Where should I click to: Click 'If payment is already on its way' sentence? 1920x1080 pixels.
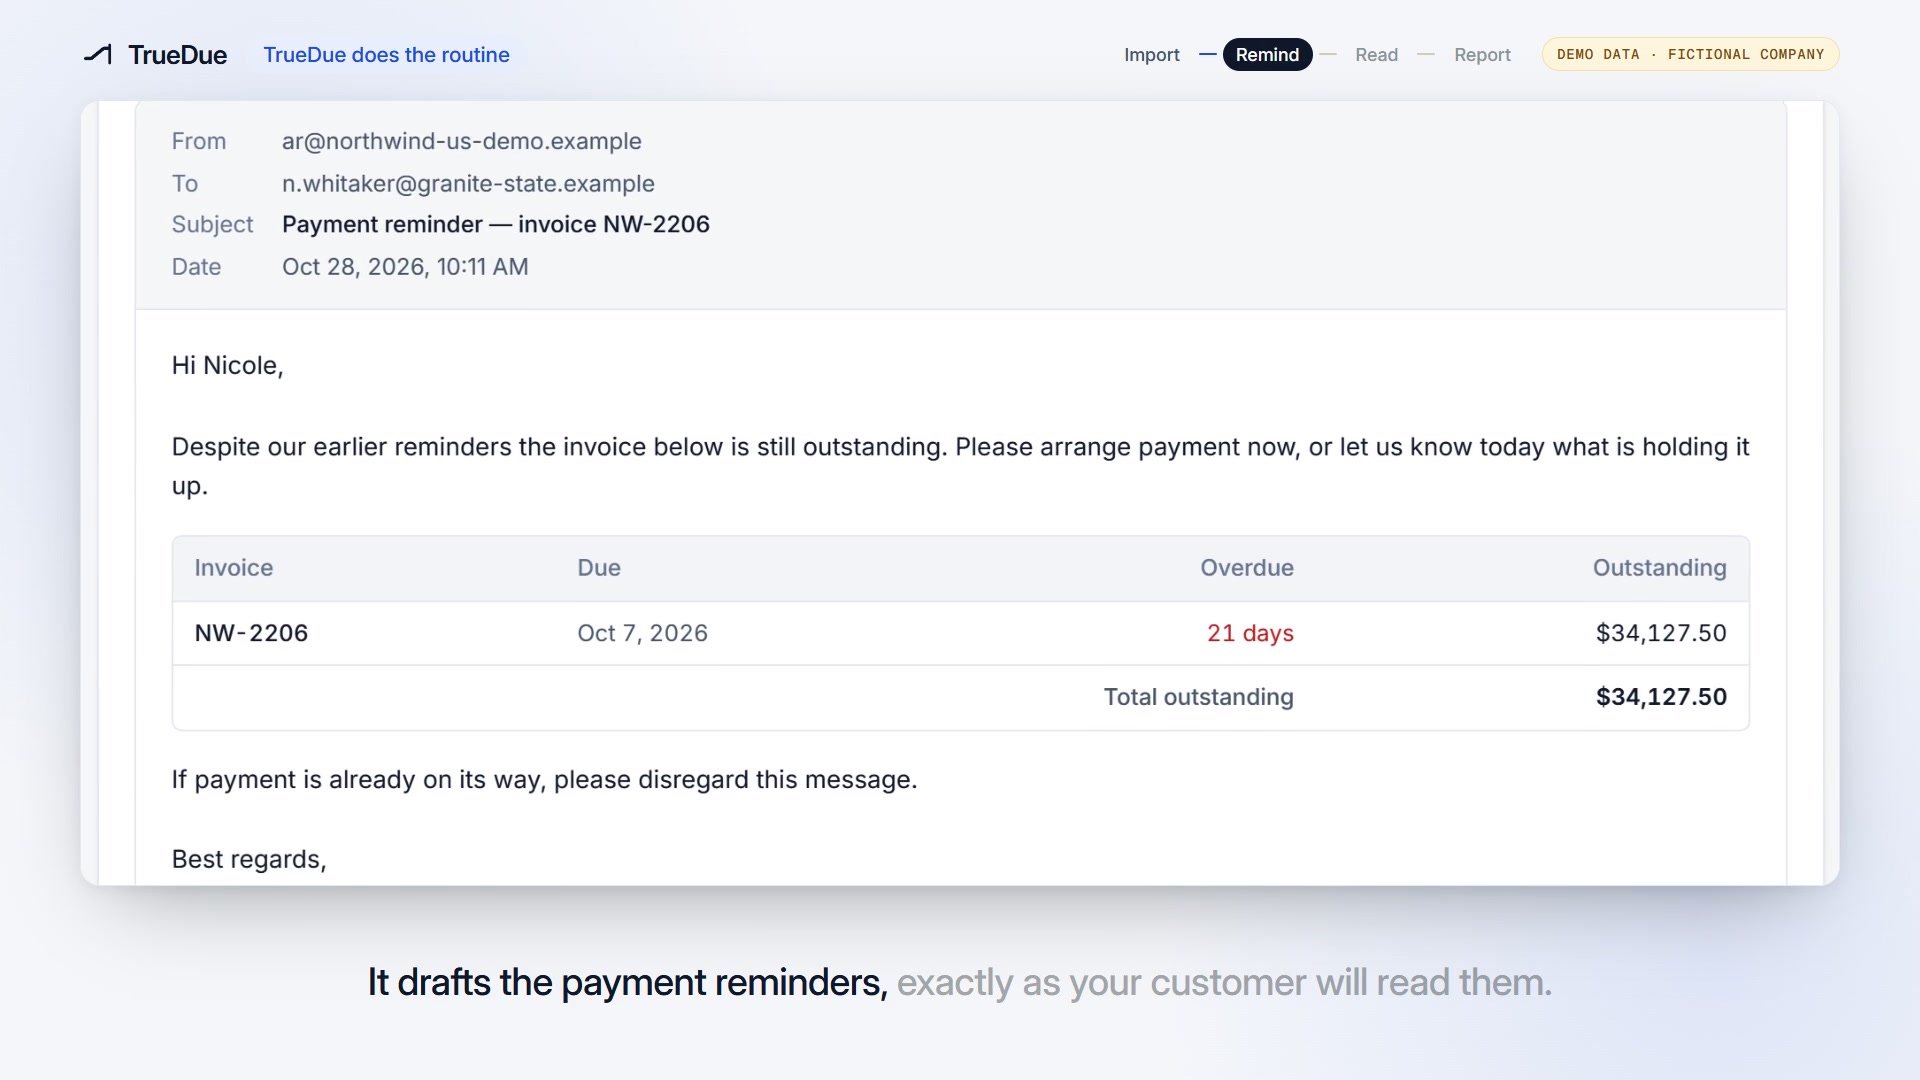pos(544,779)
